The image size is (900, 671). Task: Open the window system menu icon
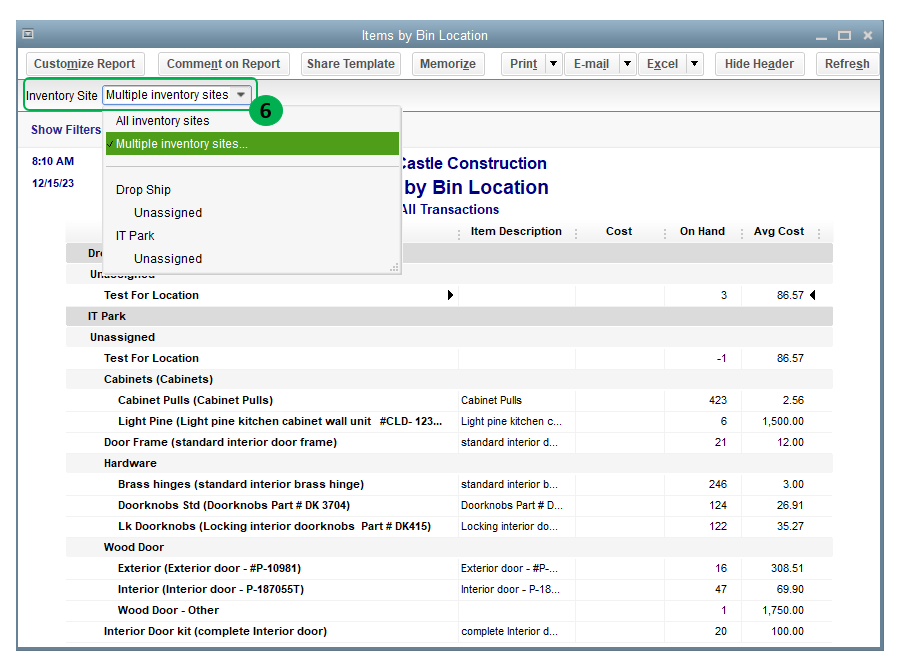(x=28, y=35)
